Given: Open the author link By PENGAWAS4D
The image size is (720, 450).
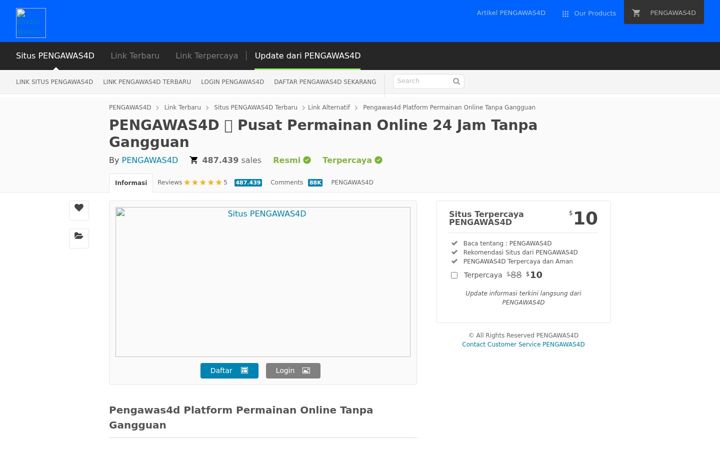Looking at the screenshot, I should (x=150, y=160).
